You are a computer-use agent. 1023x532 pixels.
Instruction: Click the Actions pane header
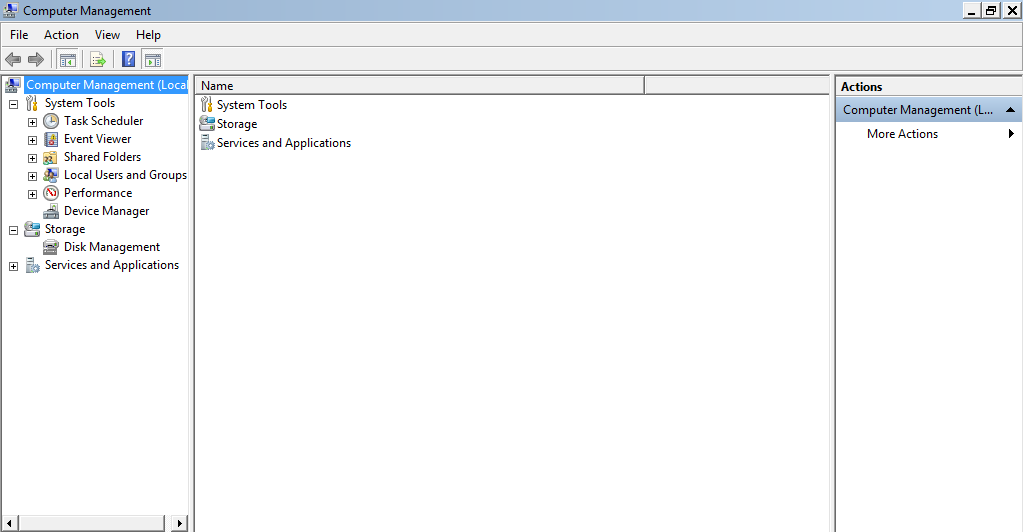point(928,86)
